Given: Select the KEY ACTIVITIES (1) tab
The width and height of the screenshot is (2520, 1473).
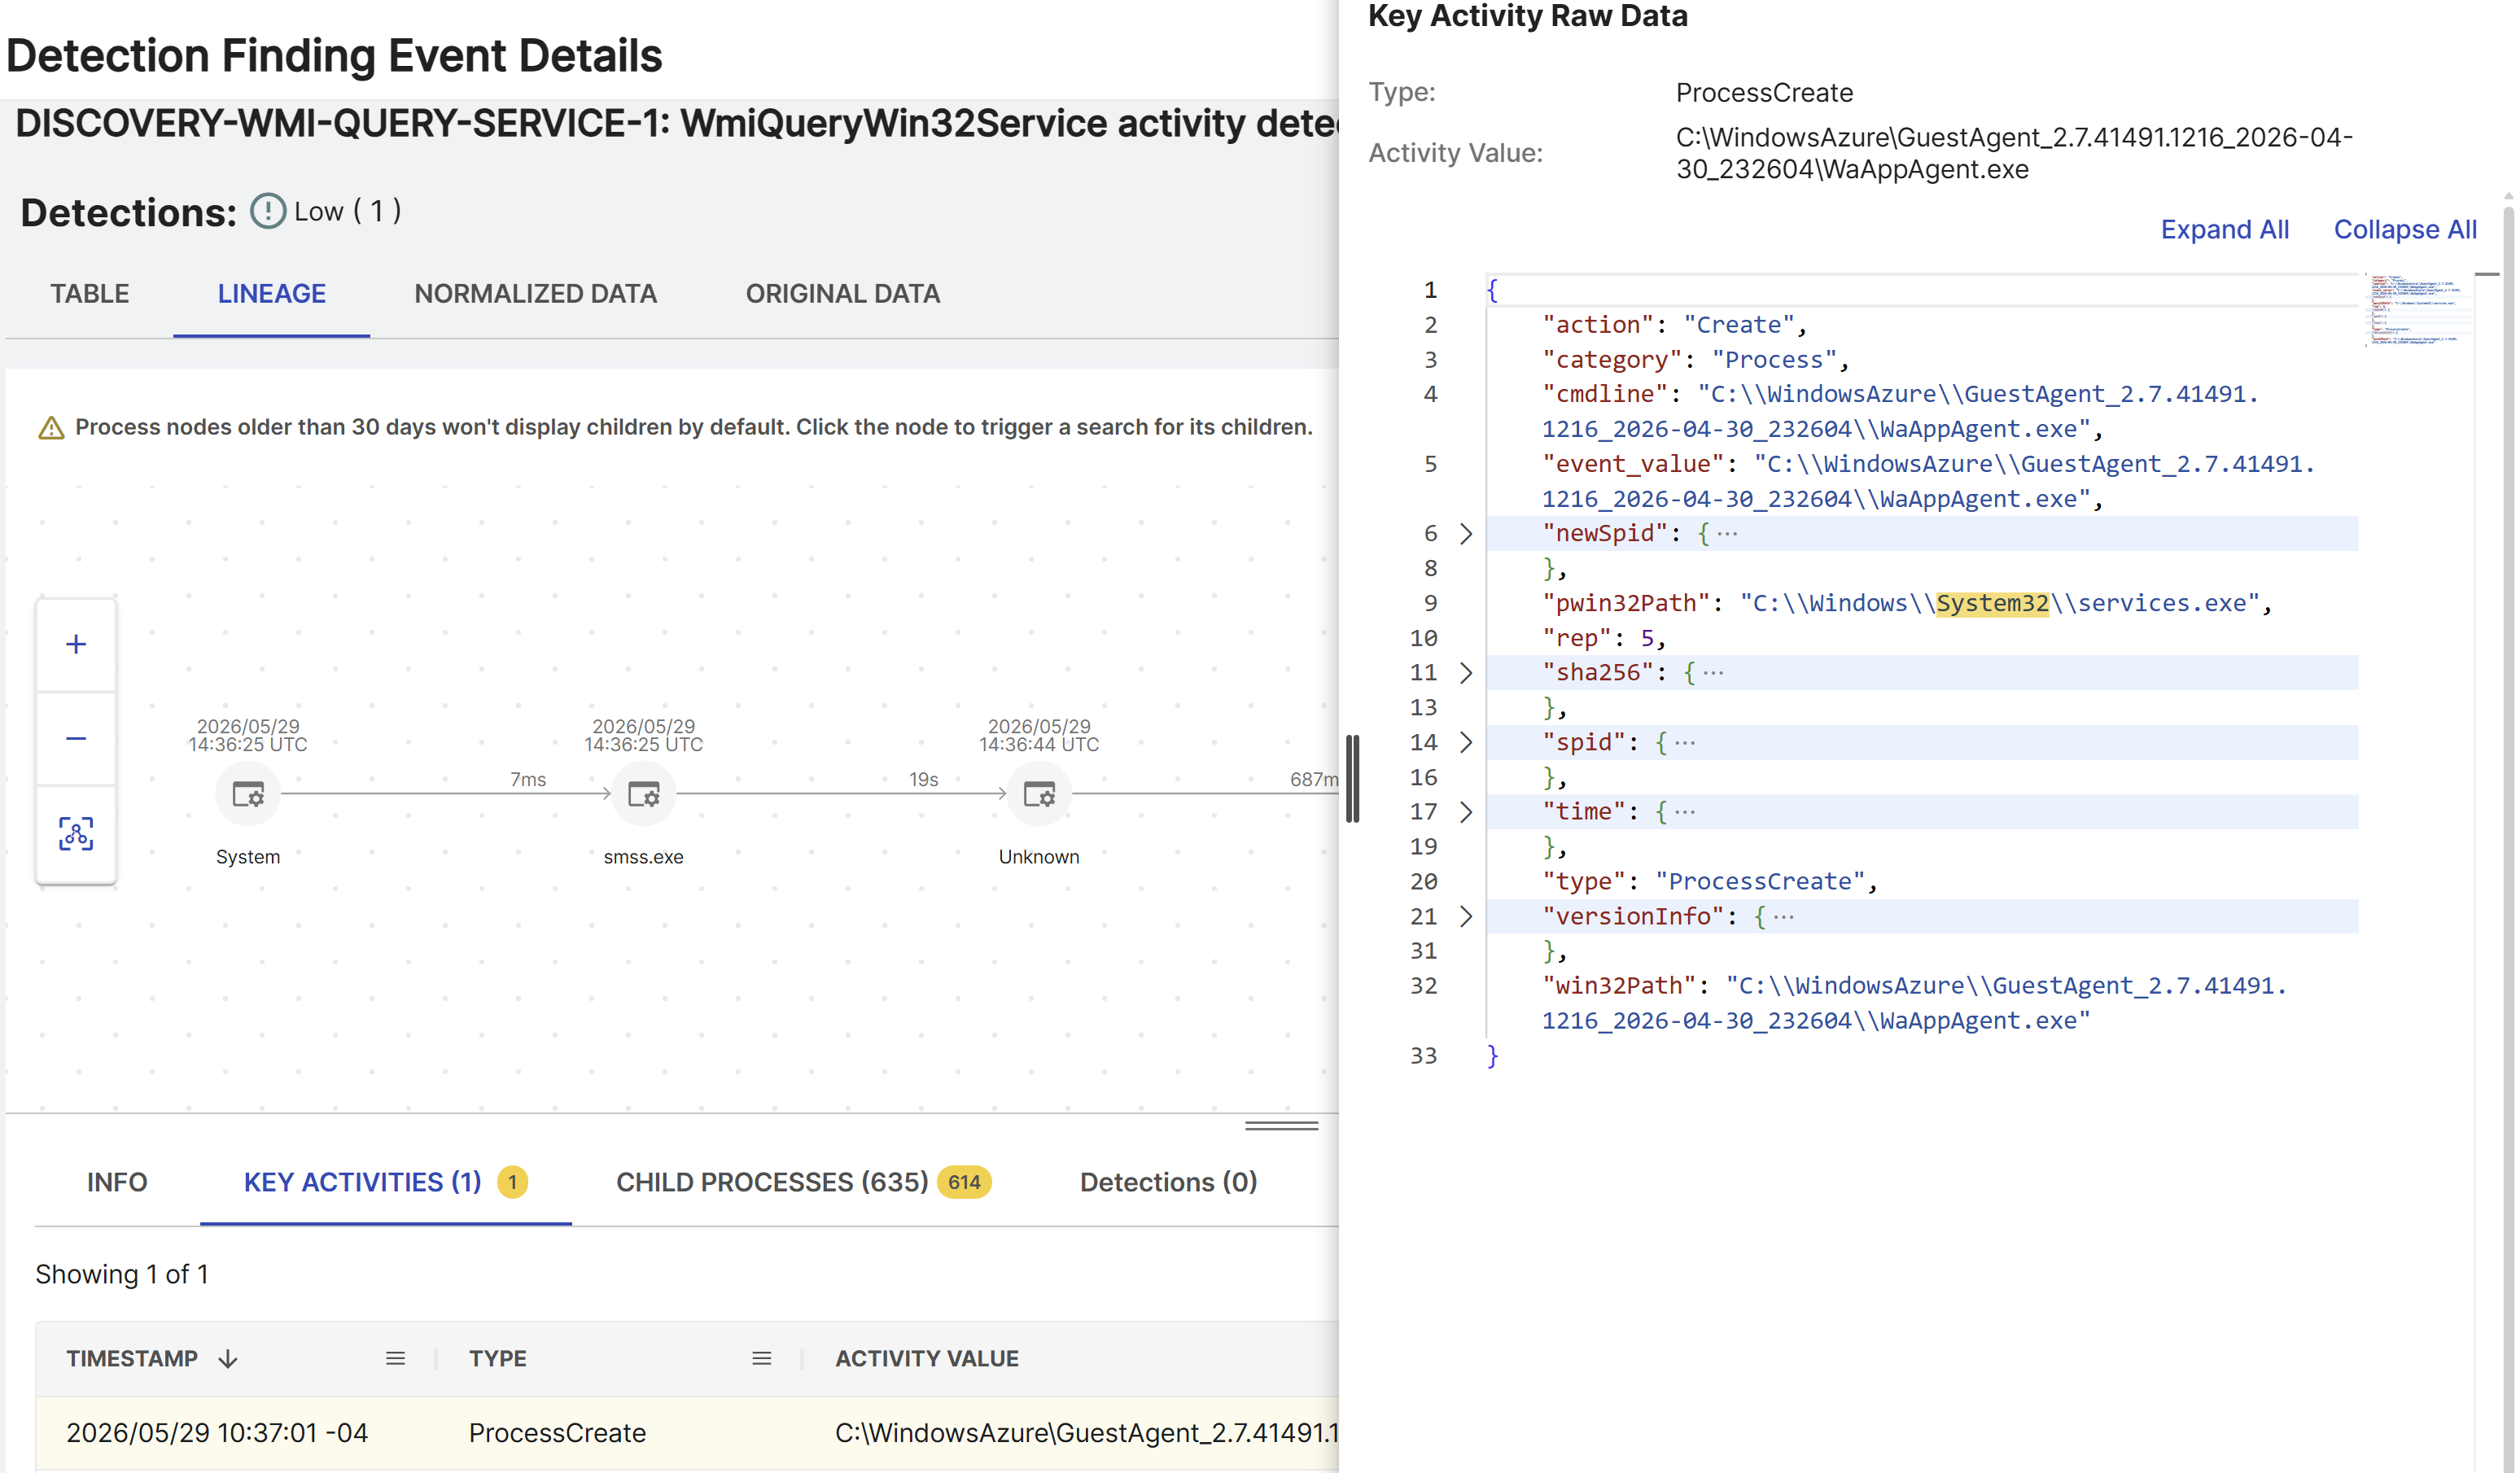Looking at the screenshot, I should [x=385, y=1182].
